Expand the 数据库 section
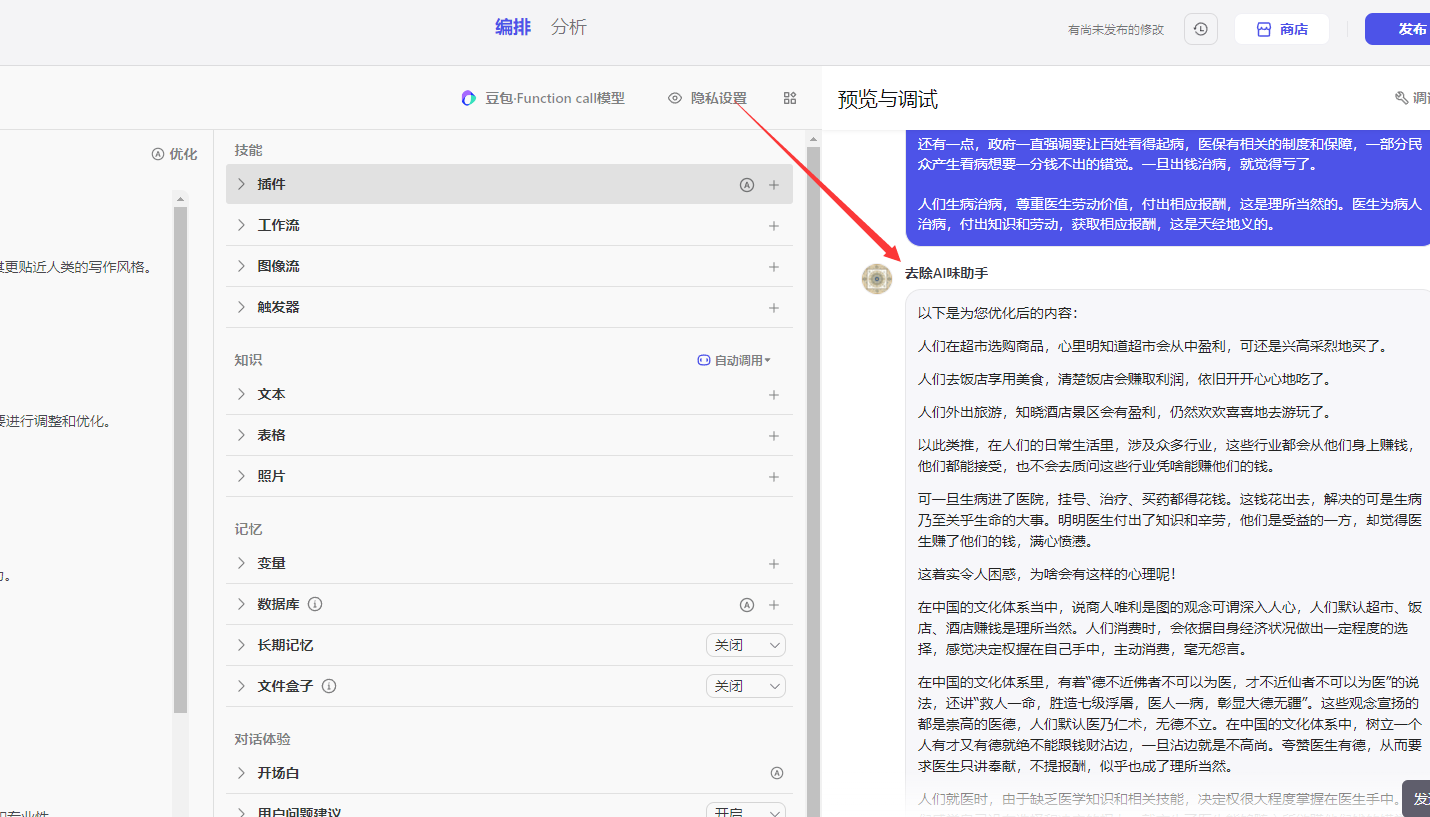 241,604
